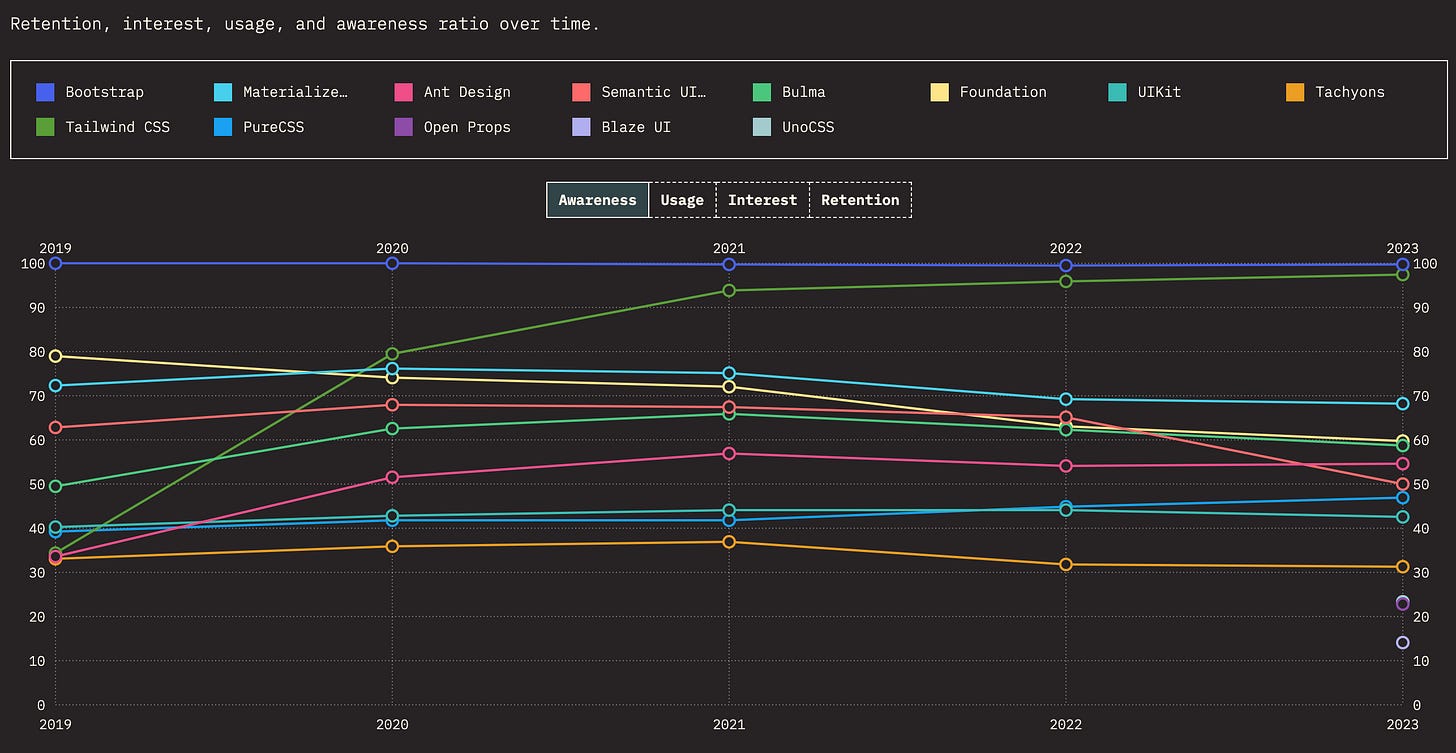1456x753 pixels.
Task: Click Ant Design 2022 pink data point
Action: 1066,466
